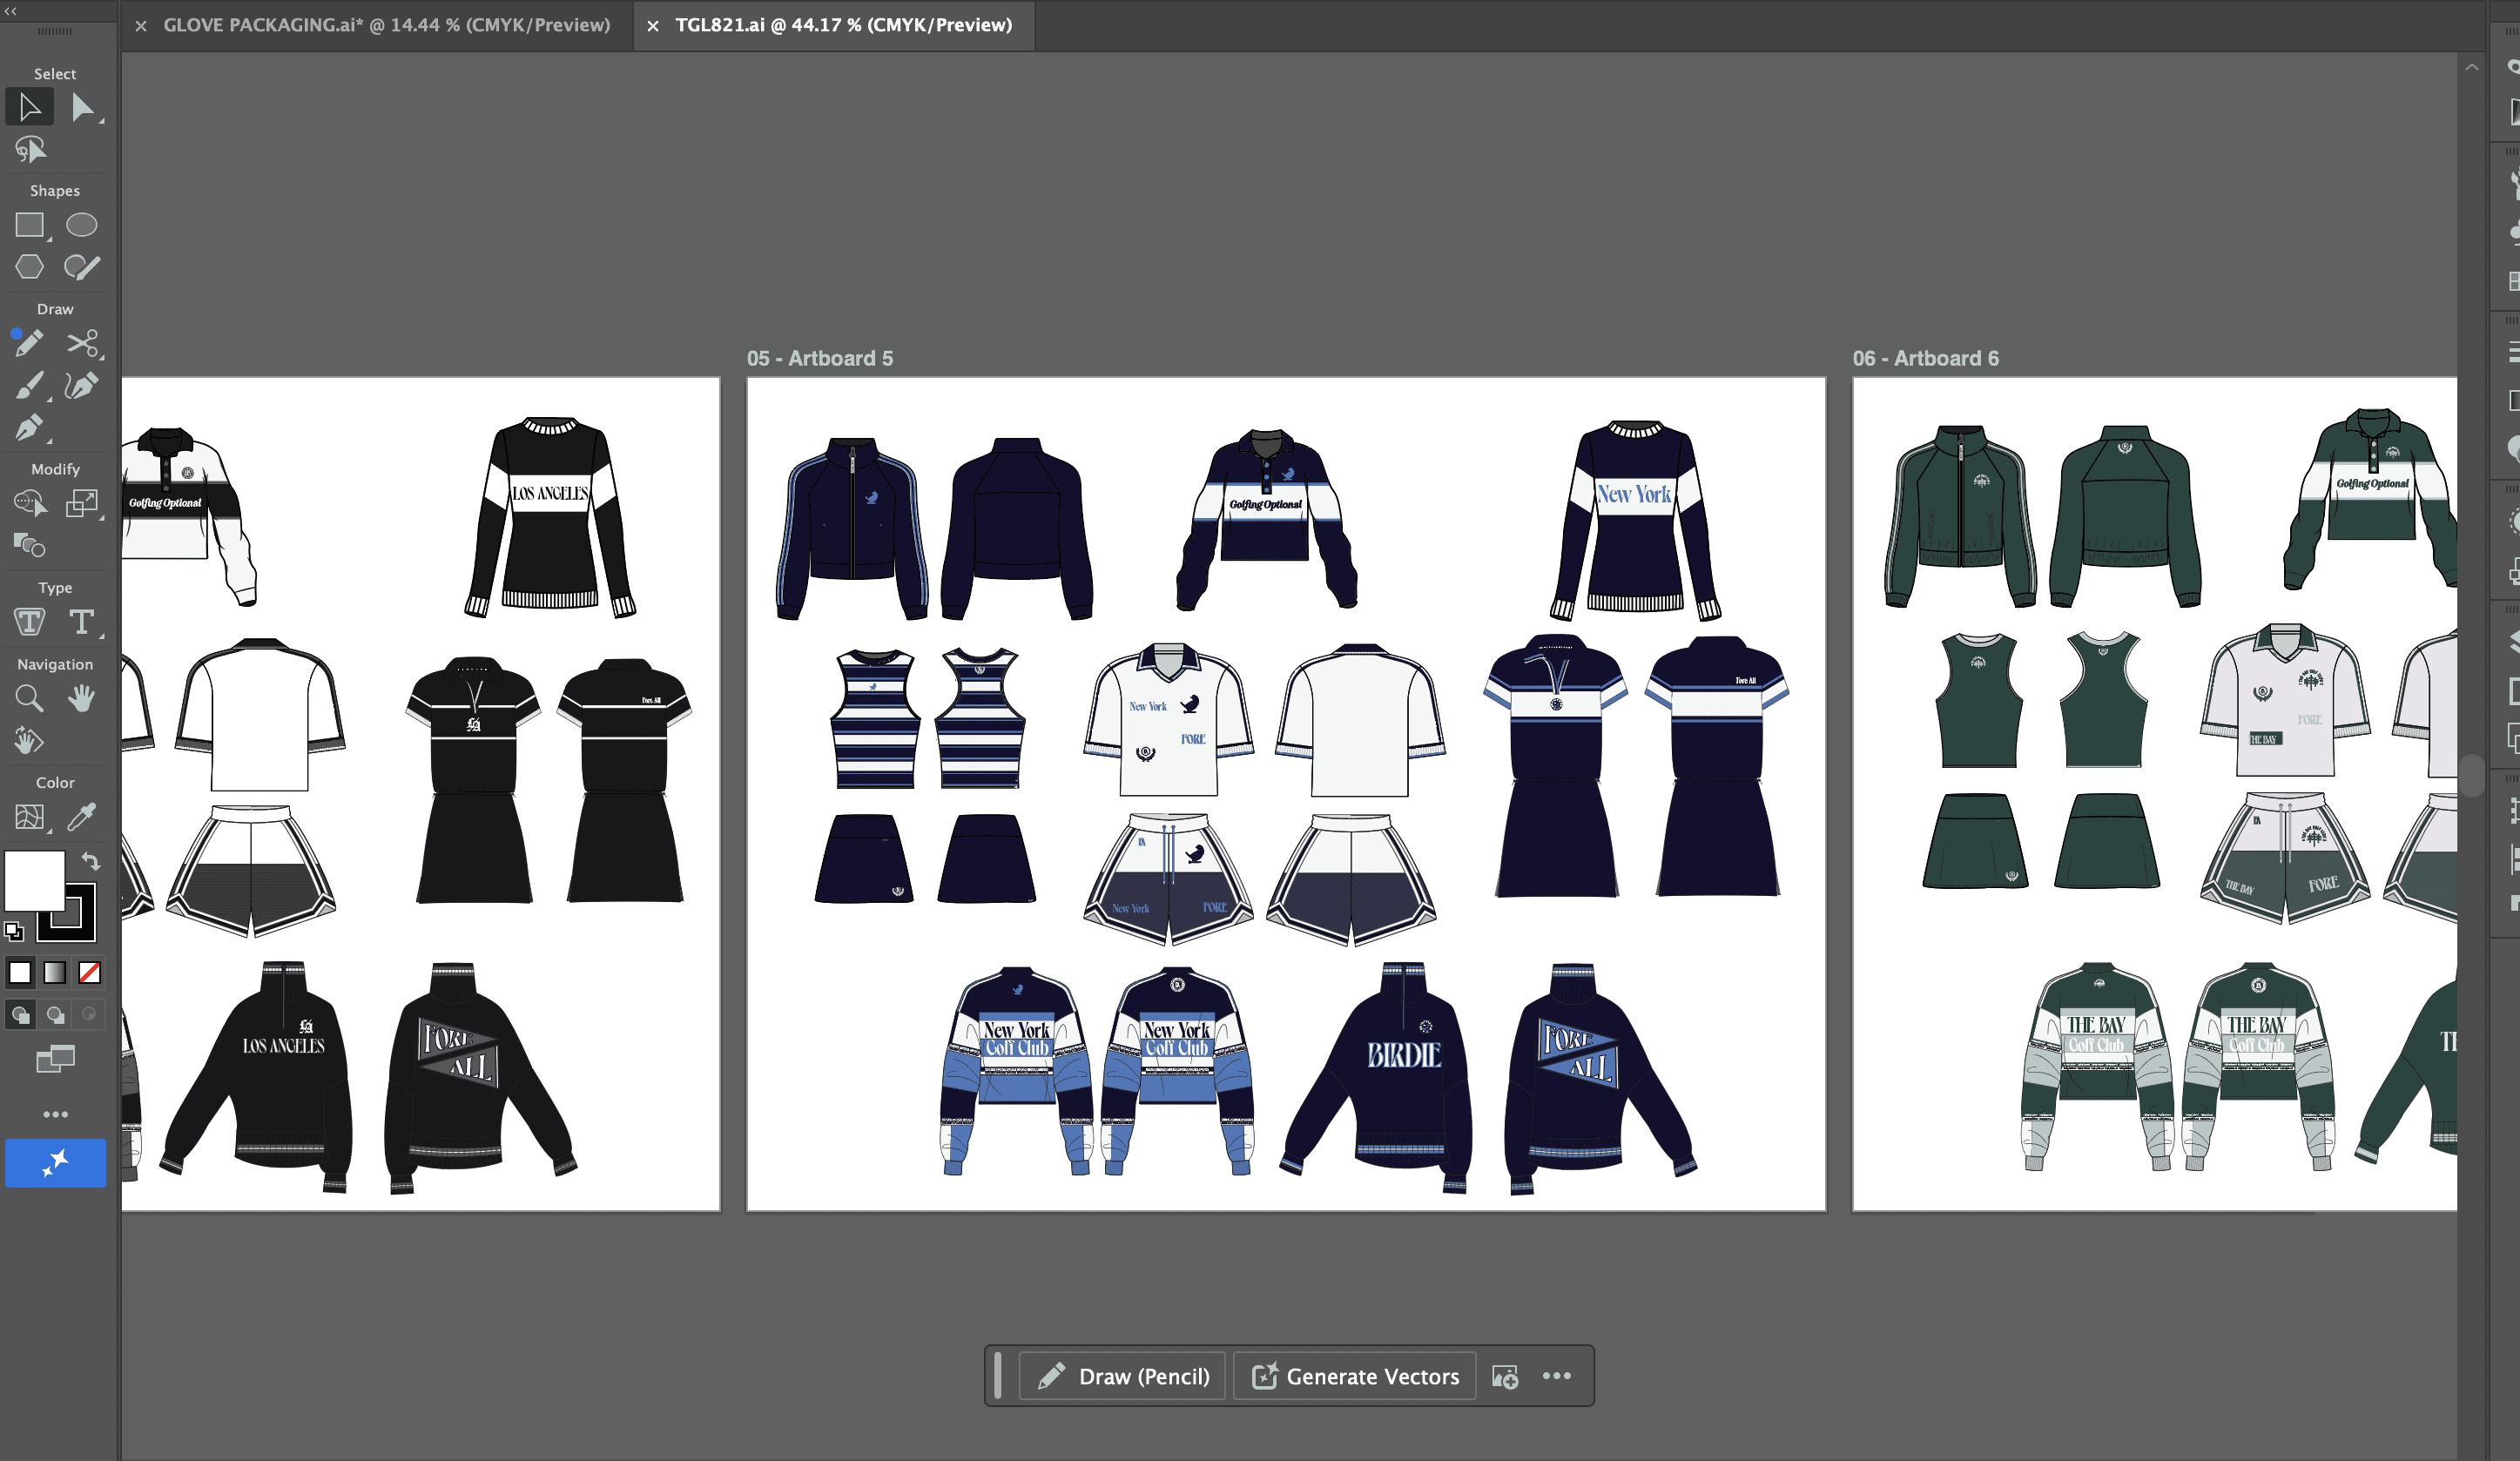The height and width of the screenshot is (1461, 2520).
Task: Select the Eyedropper tool
Action: click(x=82, y=817)
